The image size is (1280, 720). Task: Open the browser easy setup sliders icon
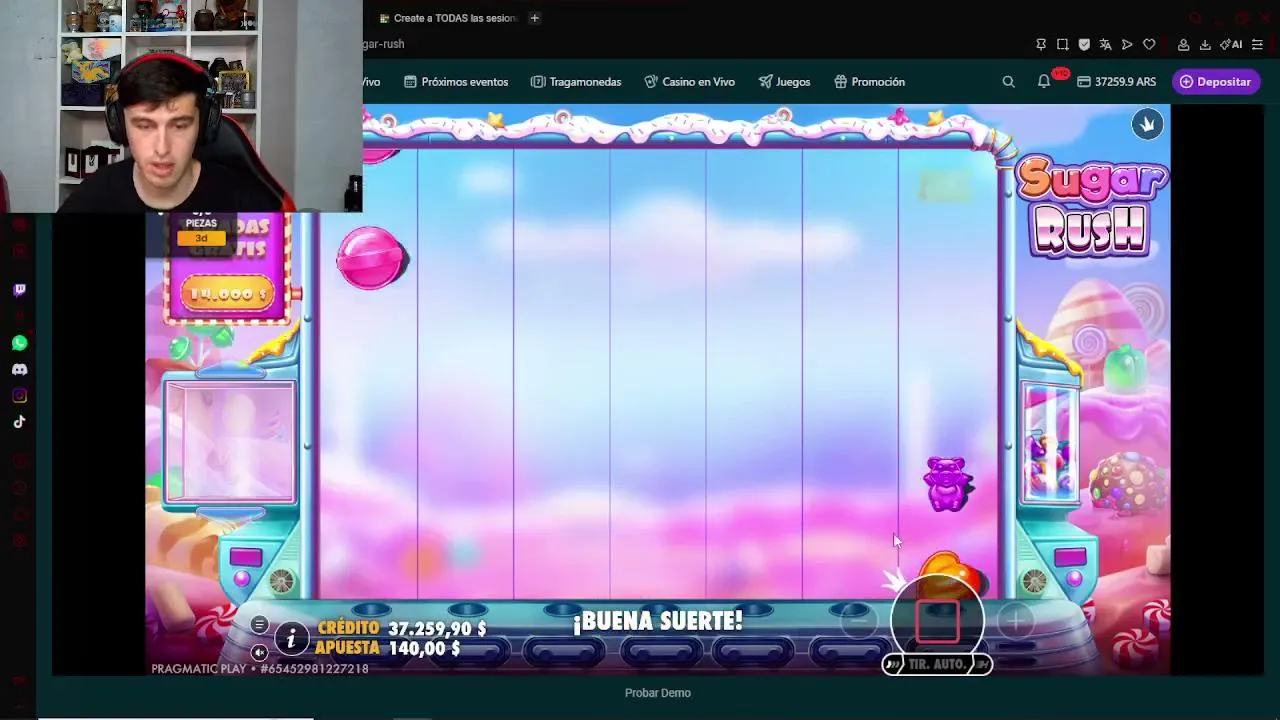coord(1257,44)
